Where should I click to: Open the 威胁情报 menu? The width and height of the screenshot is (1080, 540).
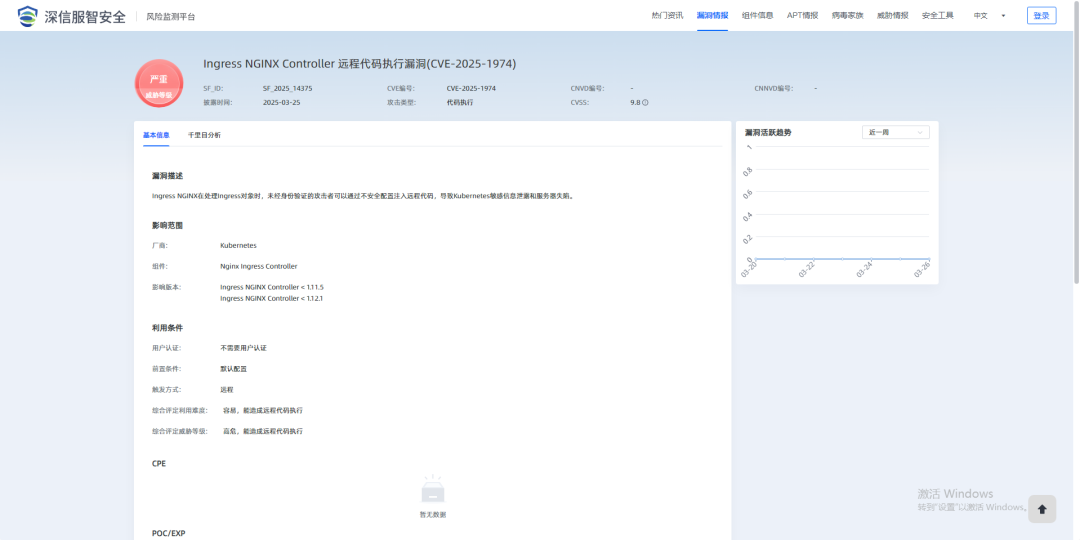pos(893,16)
